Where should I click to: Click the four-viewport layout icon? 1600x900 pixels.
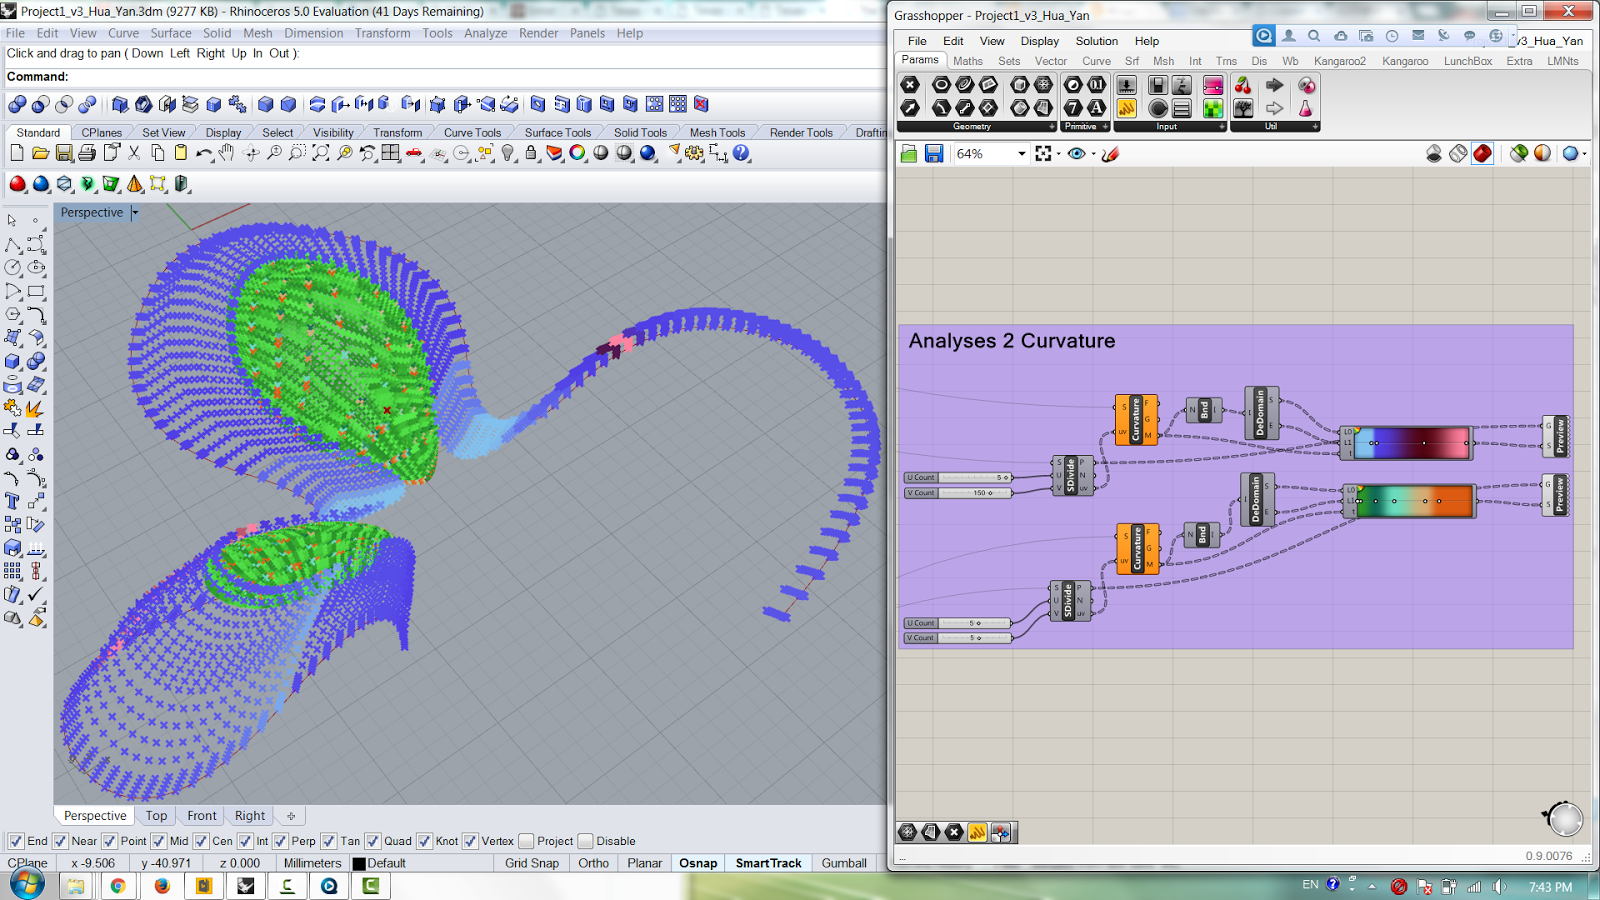point(390,153)
